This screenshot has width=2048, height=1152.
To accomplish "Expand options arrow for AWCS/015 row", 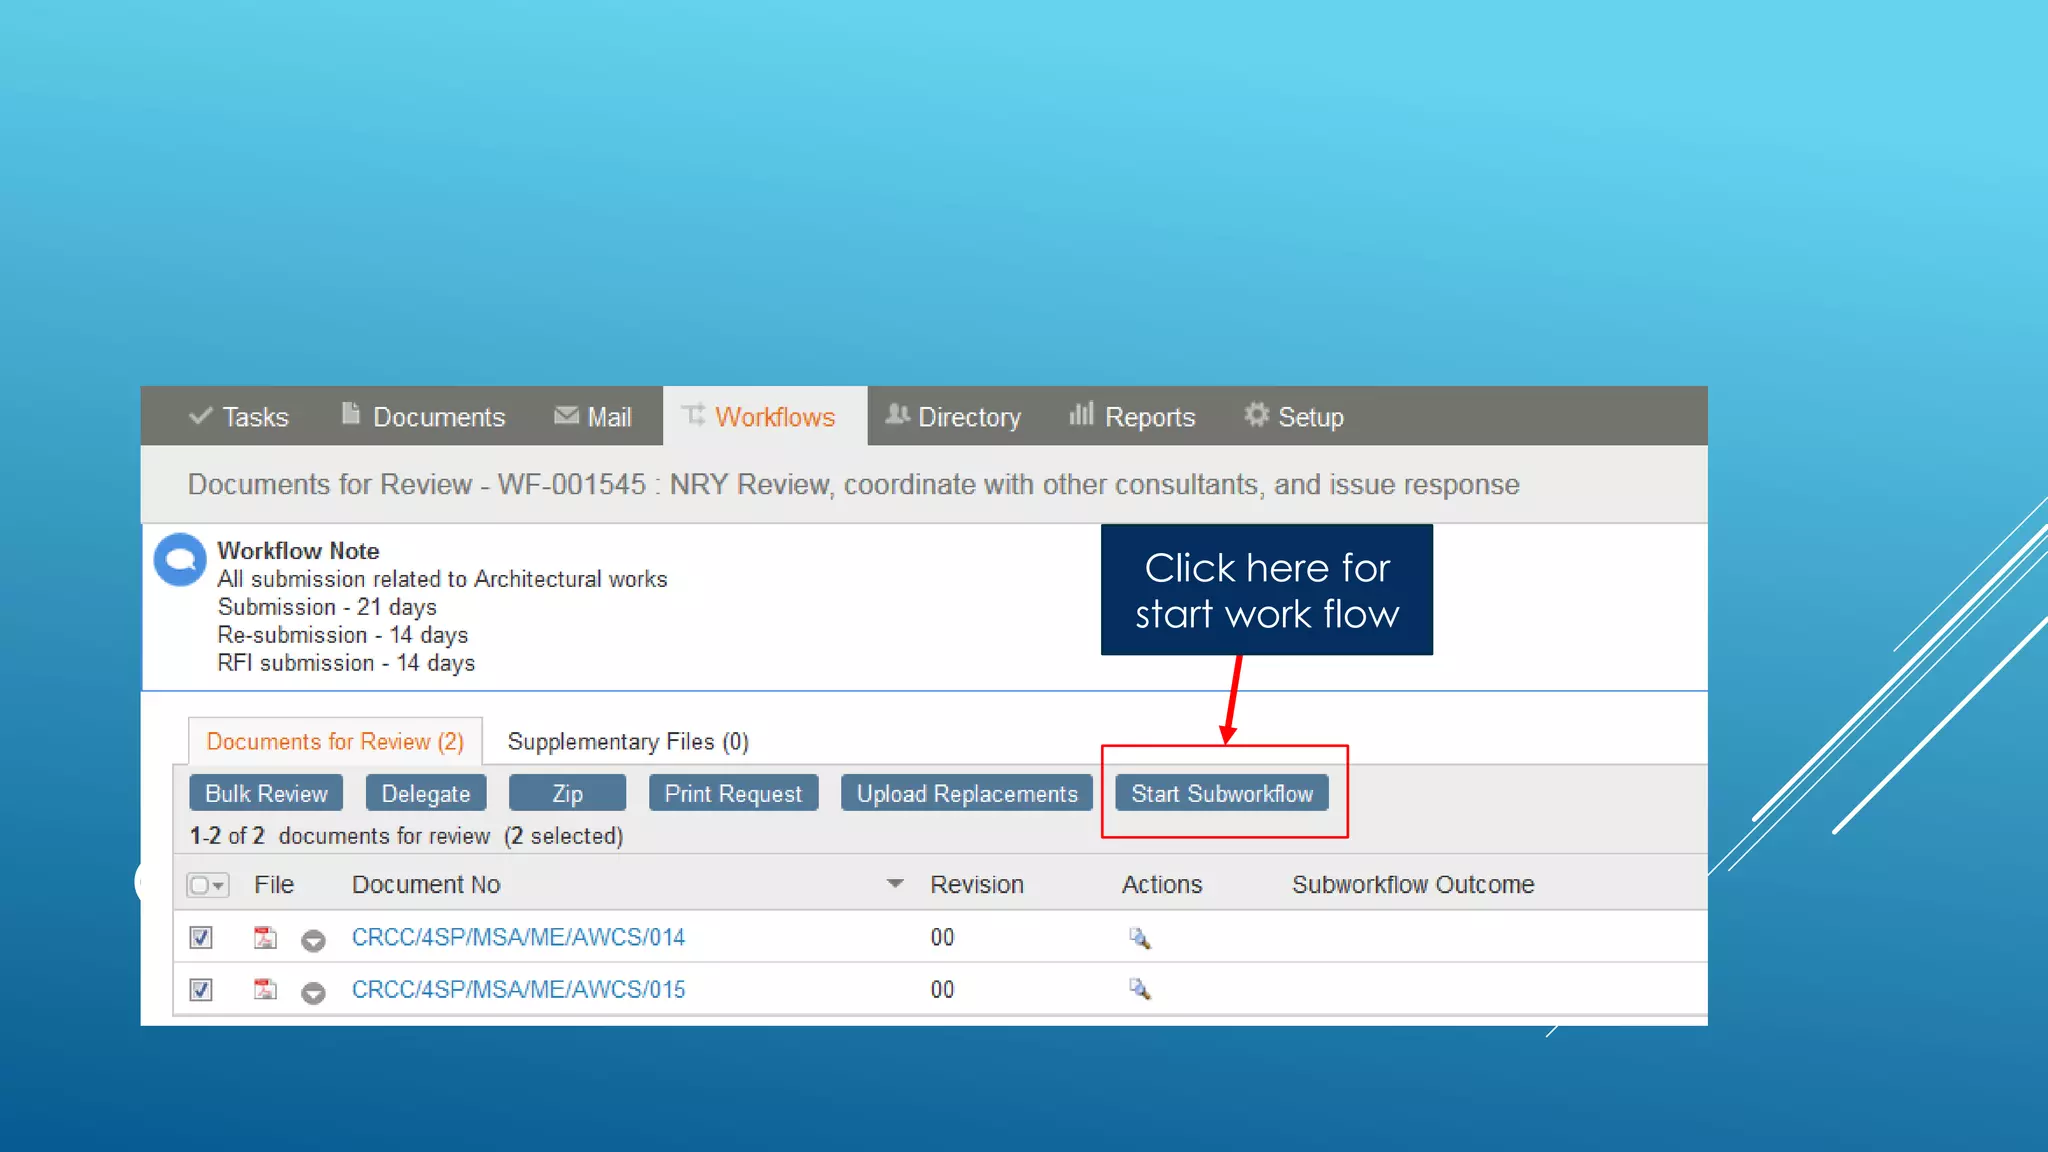I will [x=313, y=992].
